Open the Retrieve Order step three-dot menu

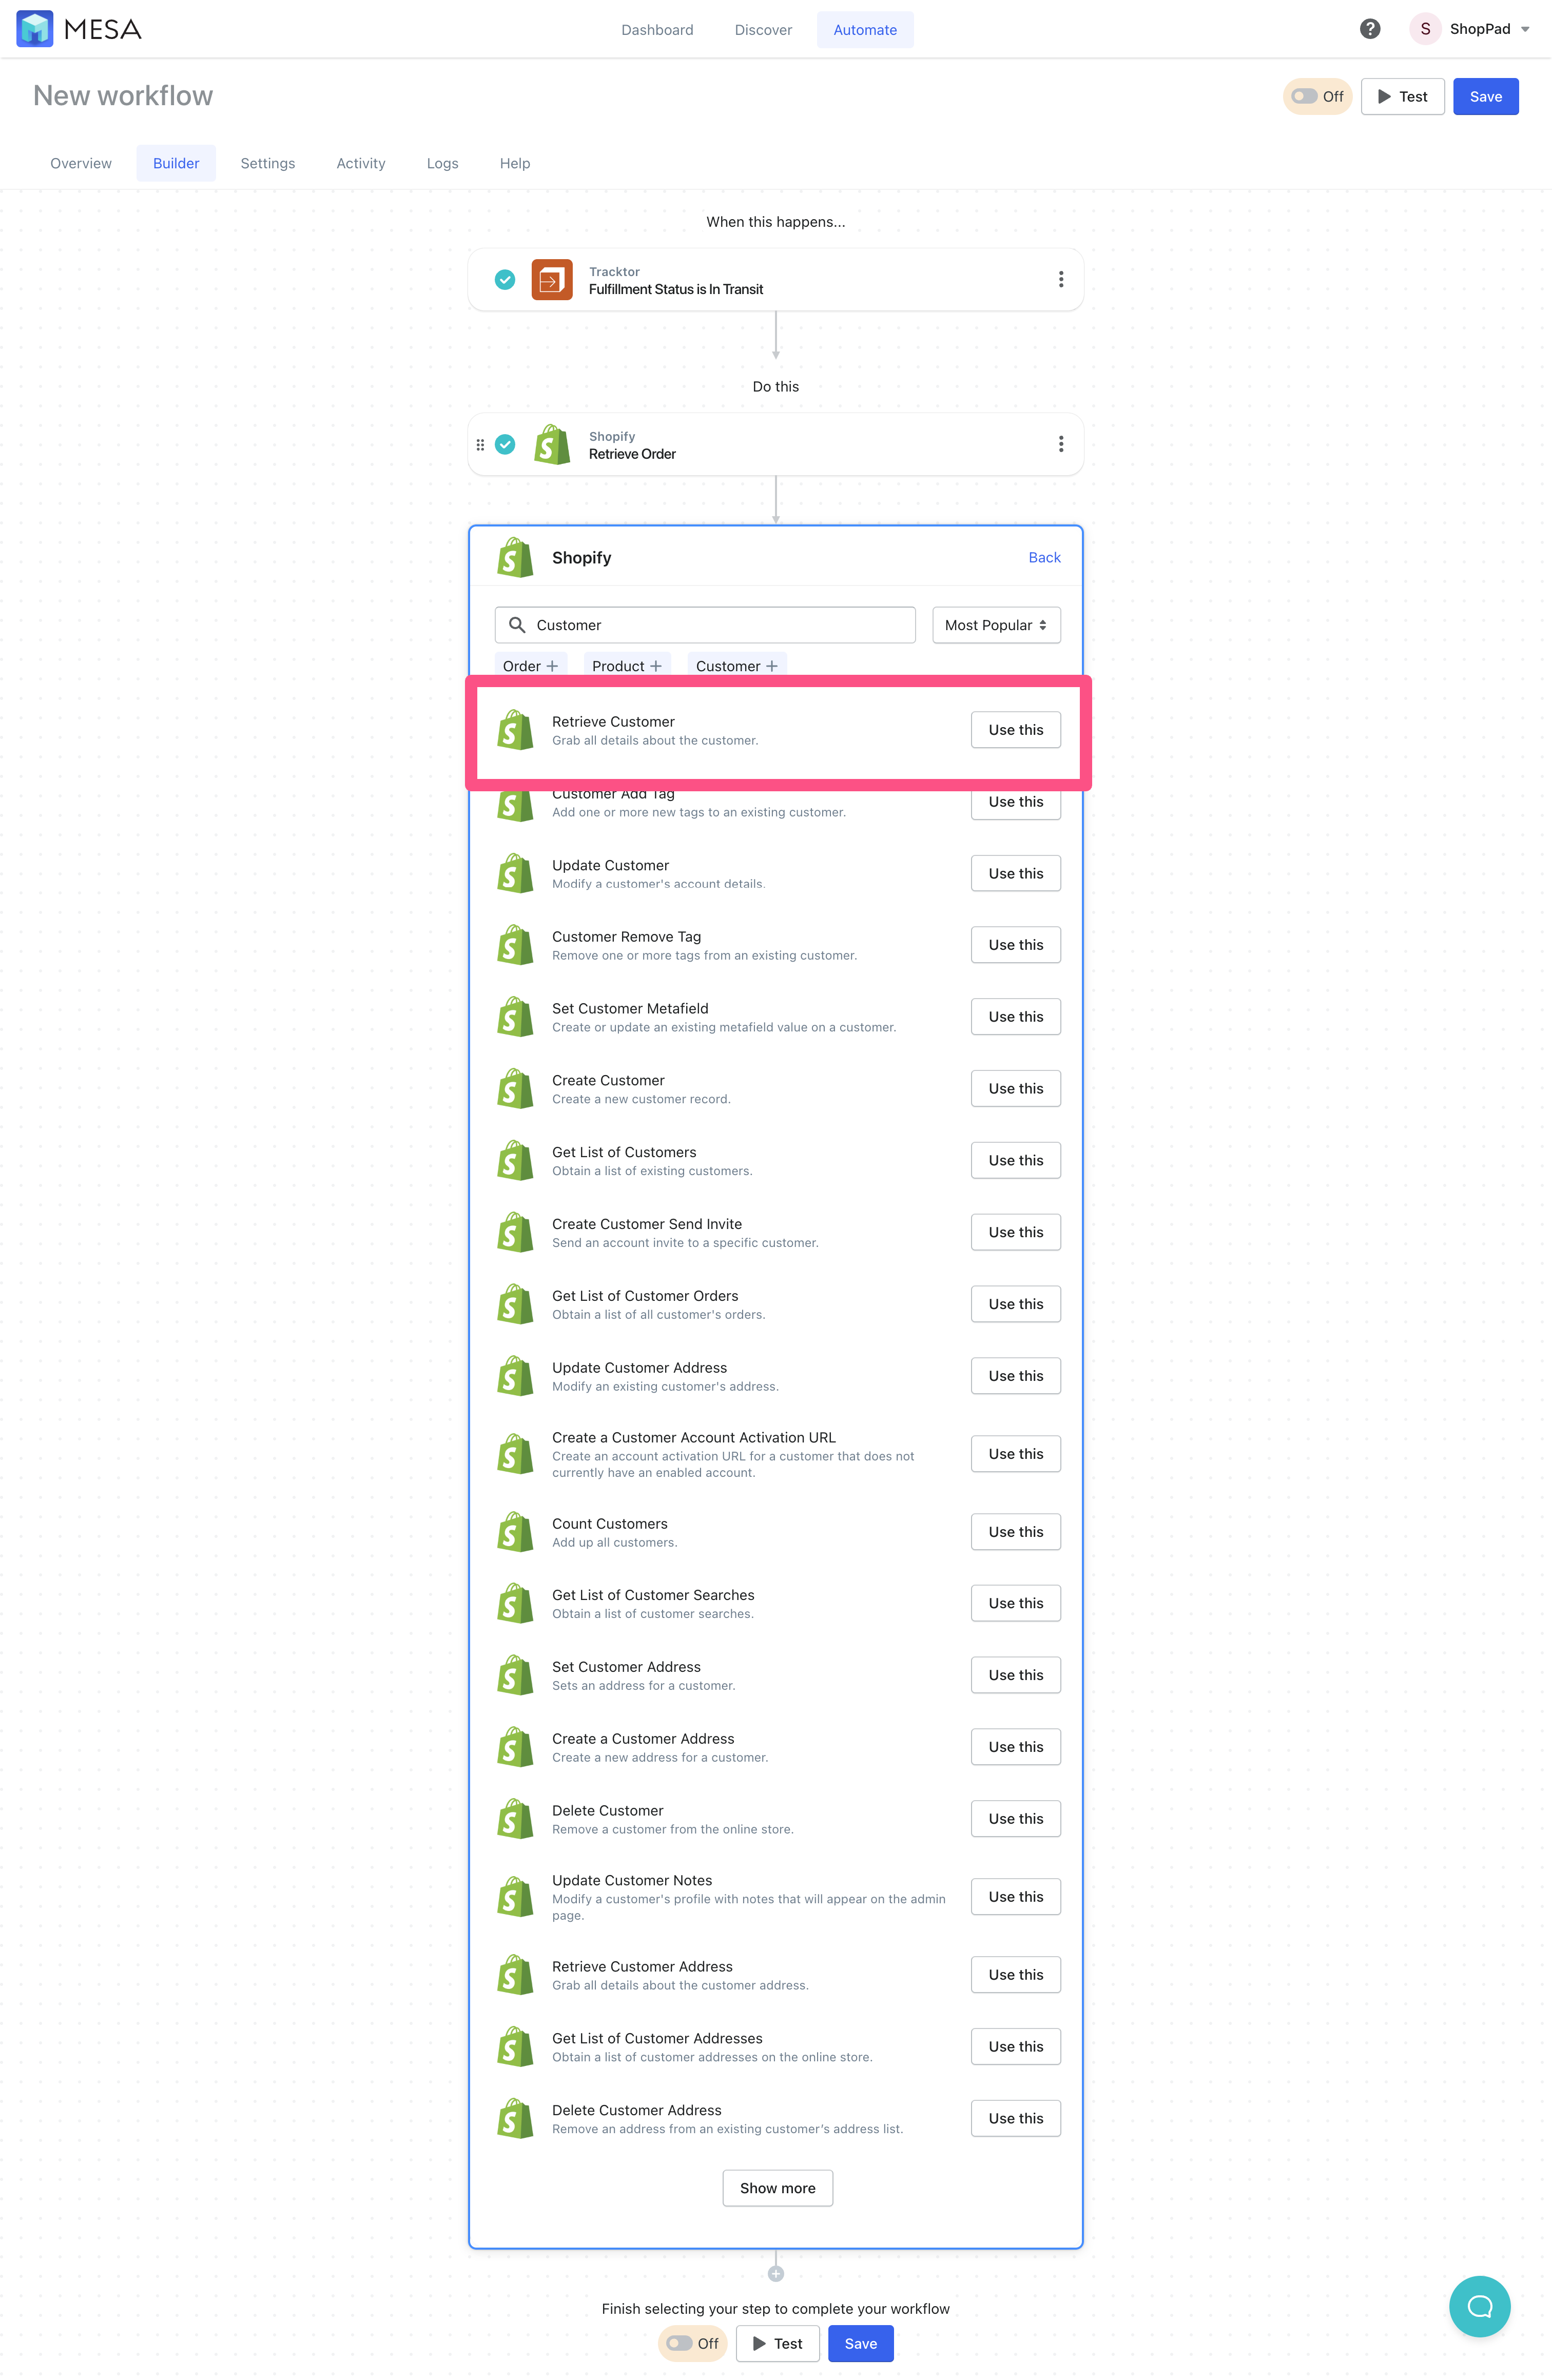pos(1061,444)
